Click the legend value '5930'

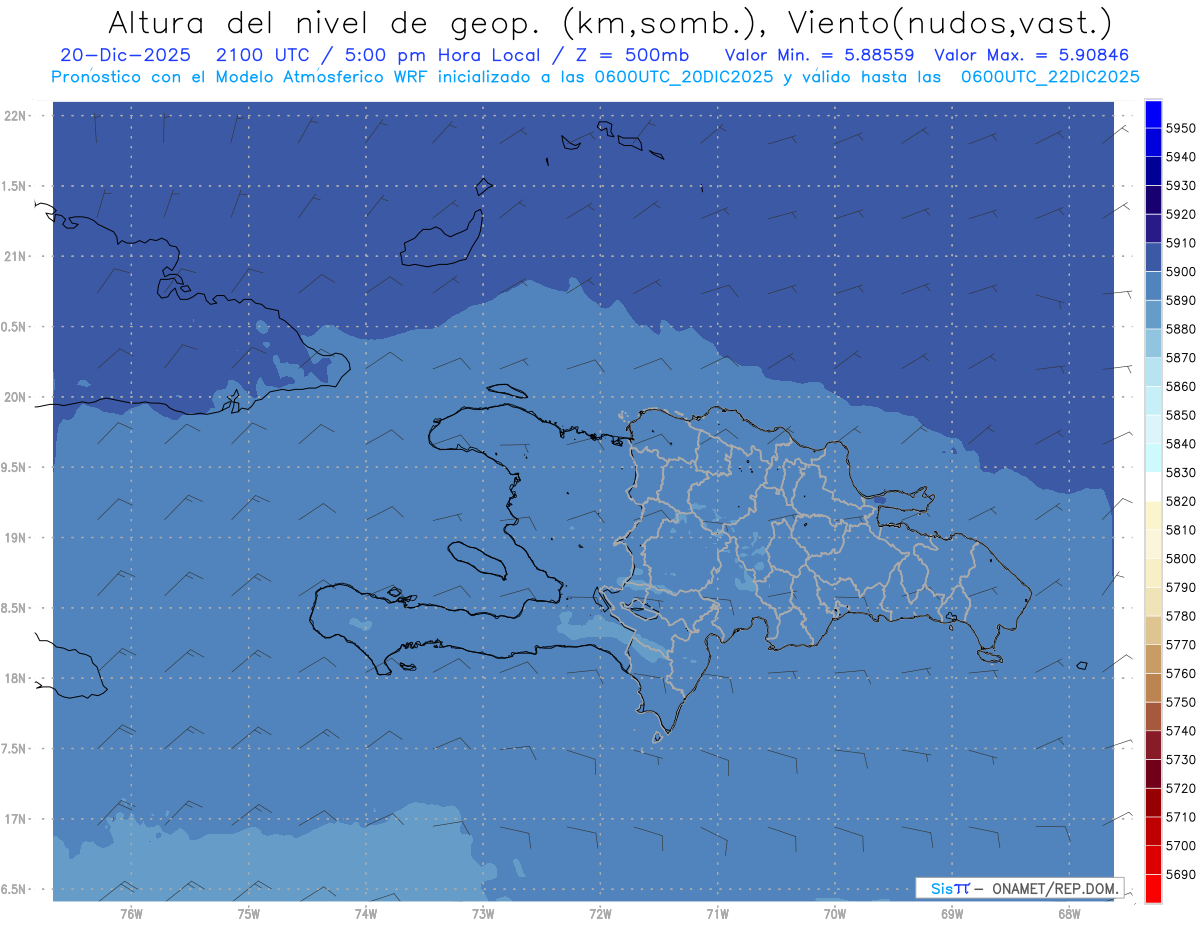click(1181, 186)
